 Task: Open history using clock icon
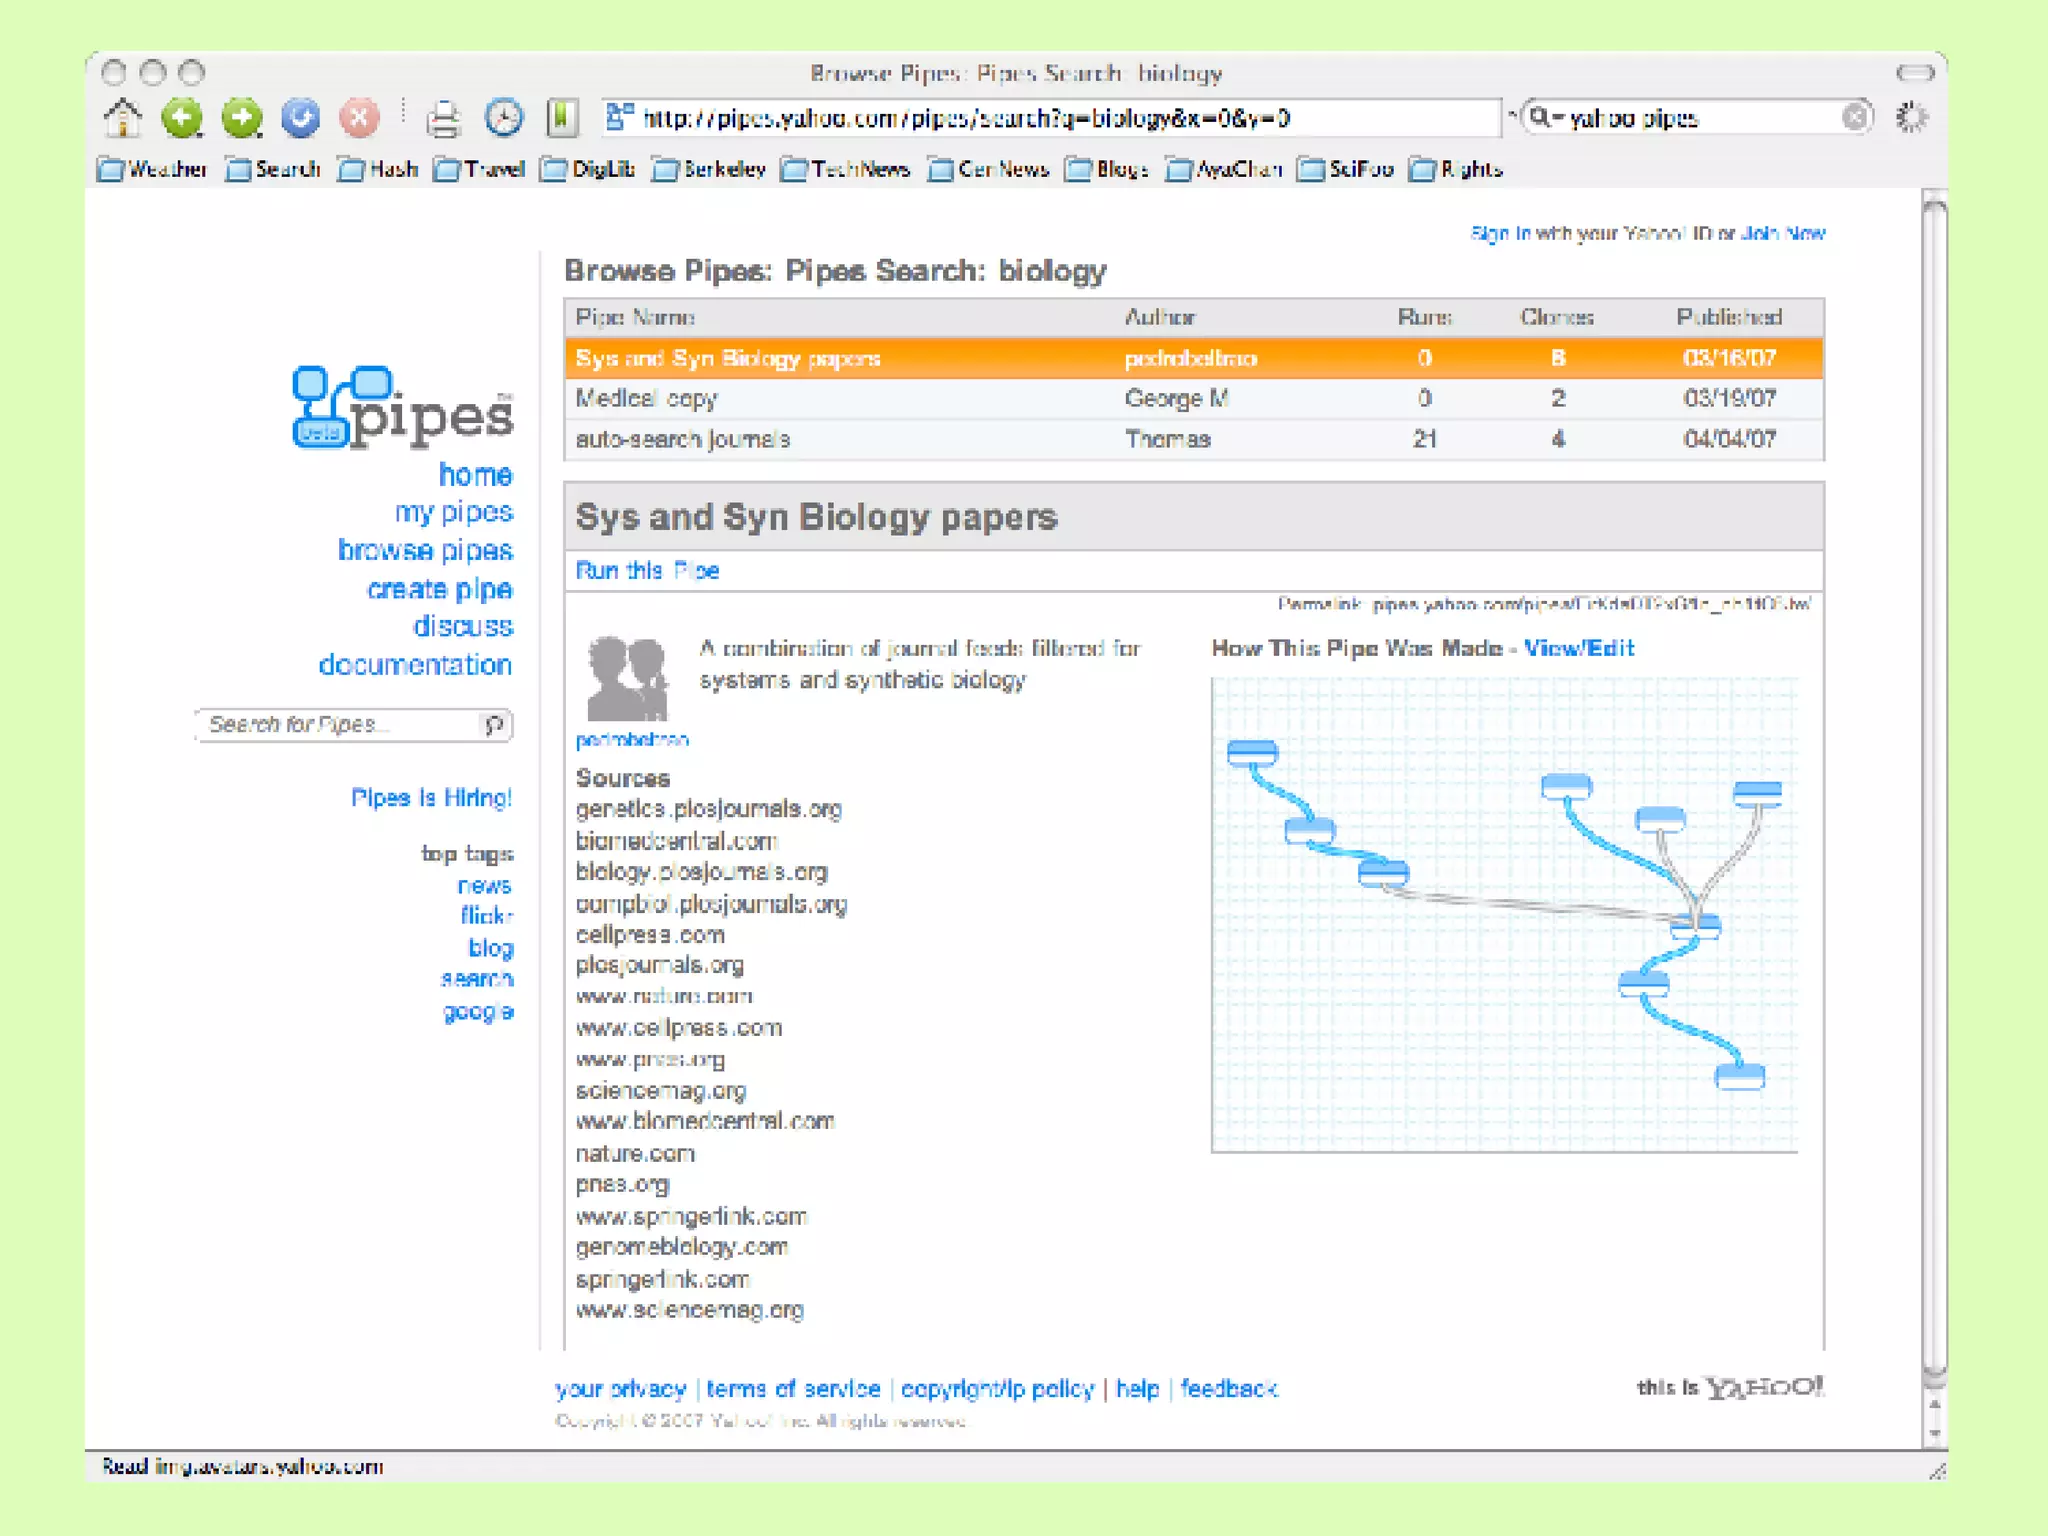click(x=503, y=118)
